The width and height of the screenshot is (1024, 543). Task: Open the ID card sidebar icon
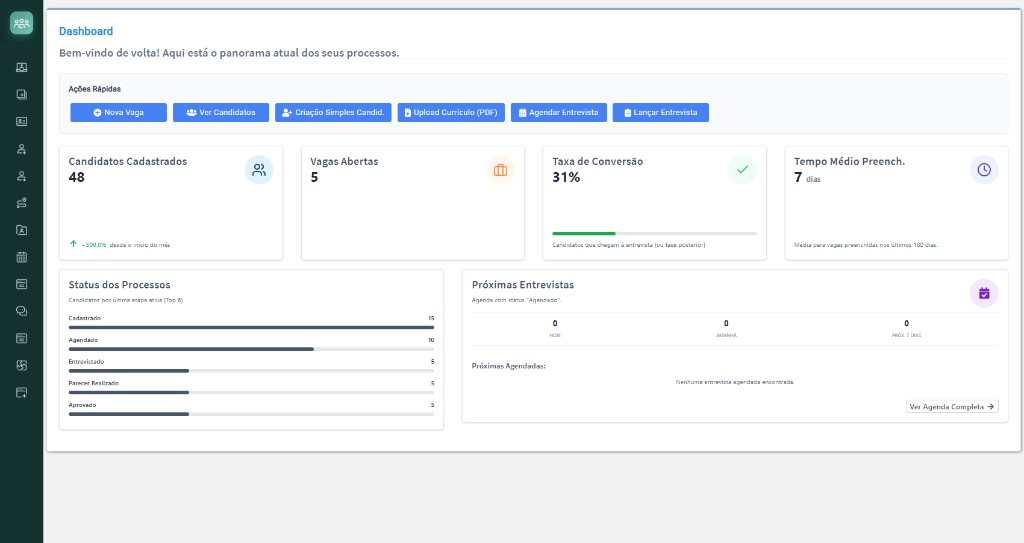coord(22,122)
